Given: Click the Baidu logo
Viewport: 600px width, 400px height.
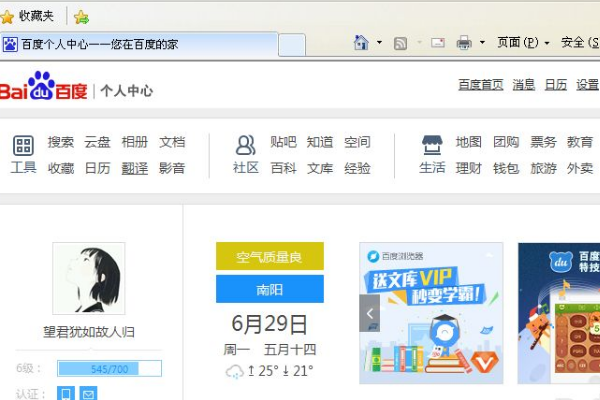Looking at the screenshot, I should (x=44, y=86).
